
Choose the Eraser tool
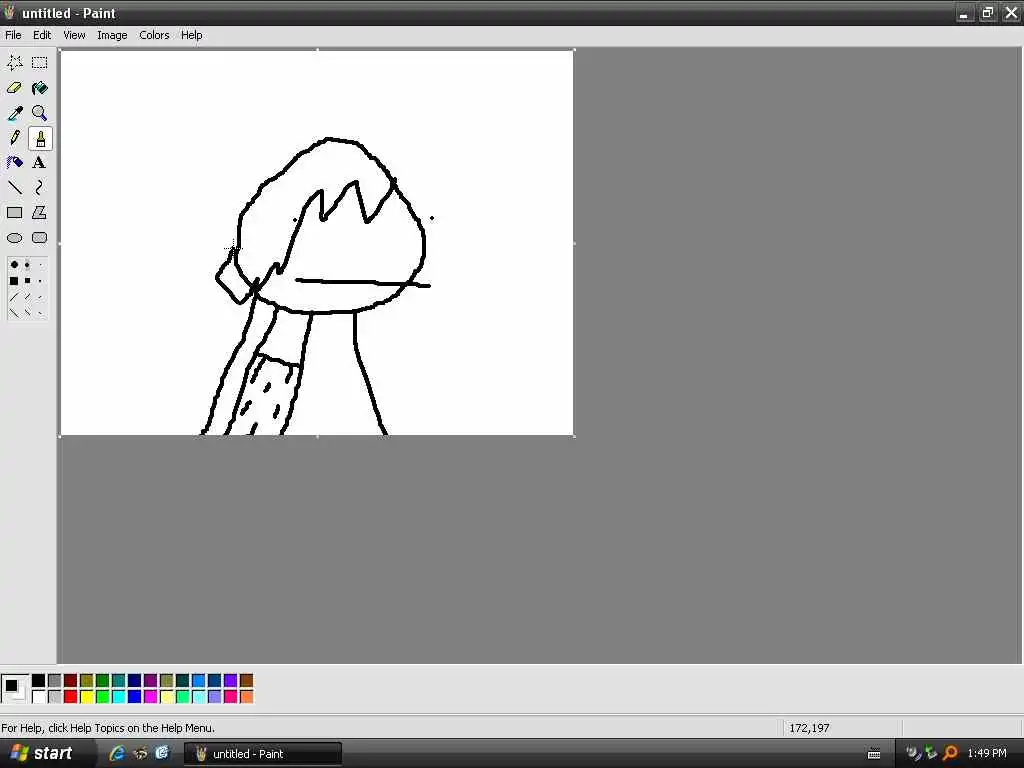click(14, 88)
